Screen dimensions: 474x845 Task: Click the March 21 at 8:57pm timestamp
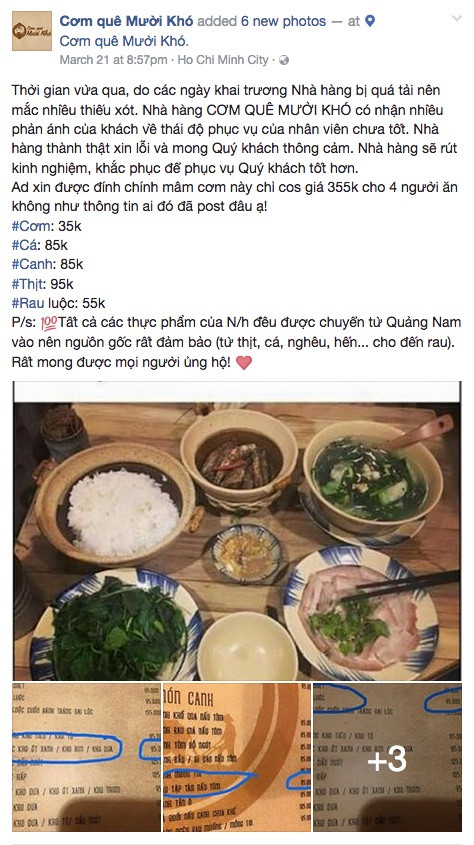(113, 60)
